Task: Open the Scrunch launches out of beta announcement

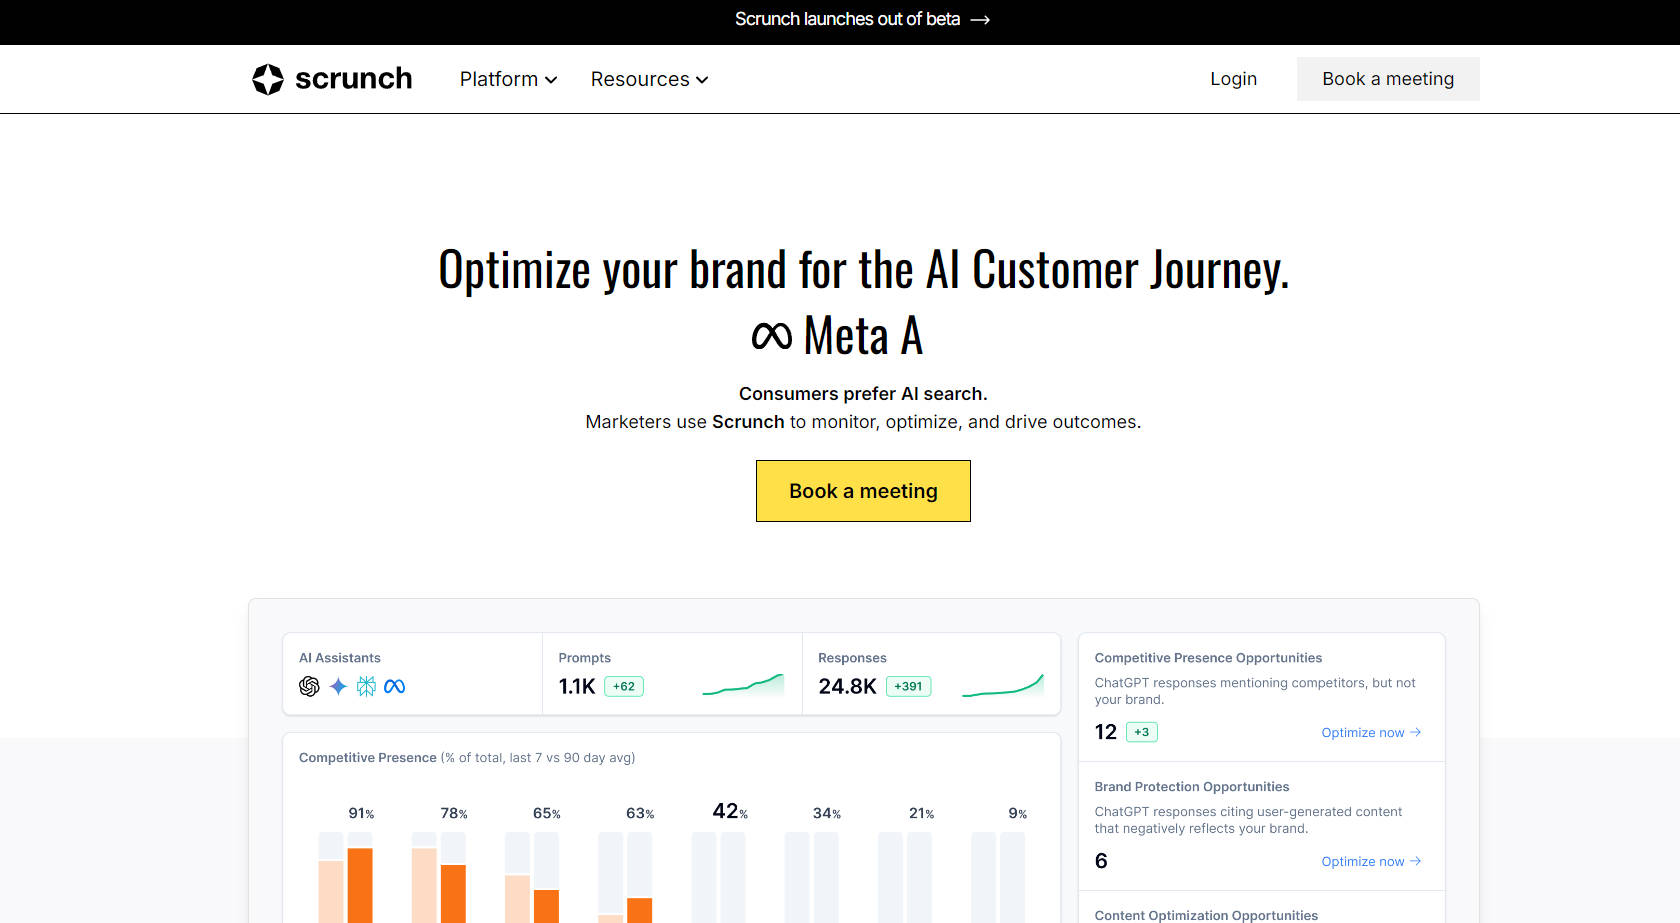Action: click(847, 20)
